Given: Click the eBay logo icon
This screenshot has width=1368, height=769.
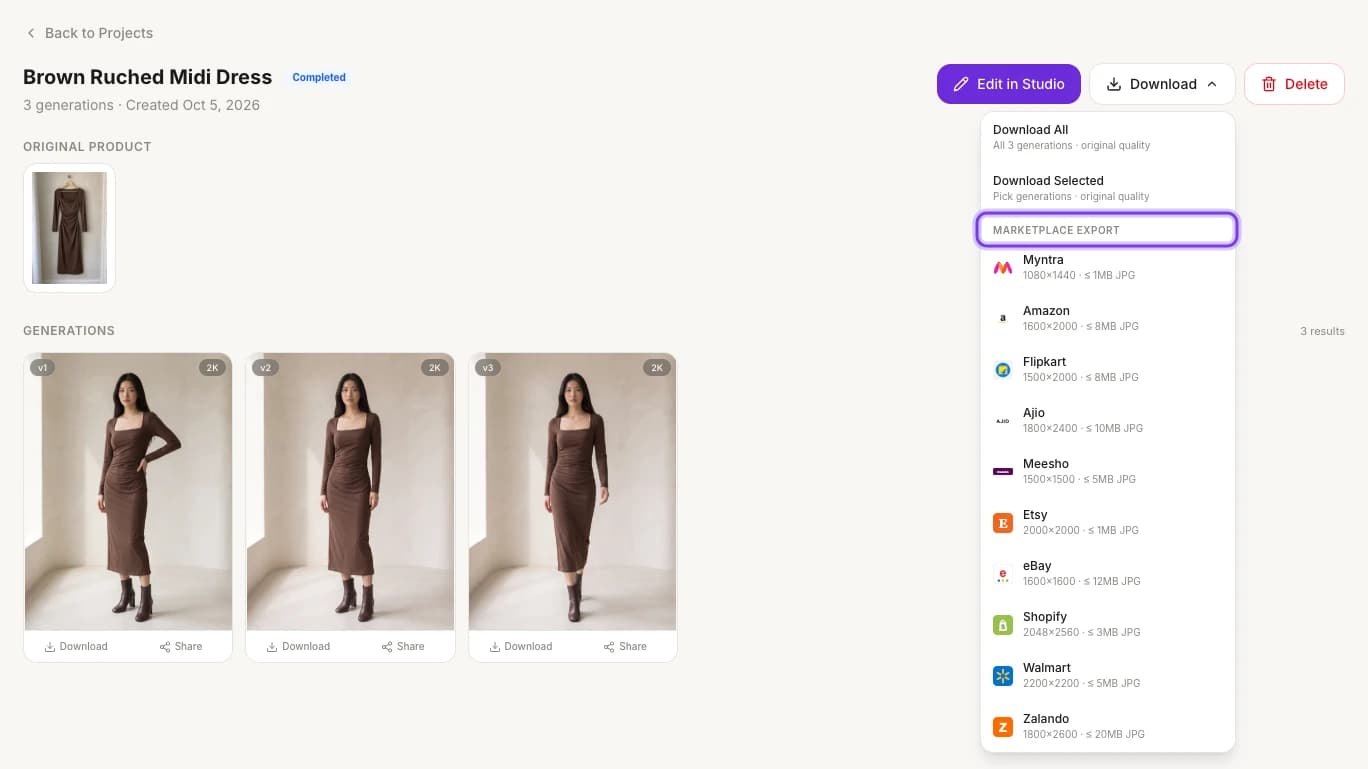Looking at the screenshot, I should (1003, 574).
